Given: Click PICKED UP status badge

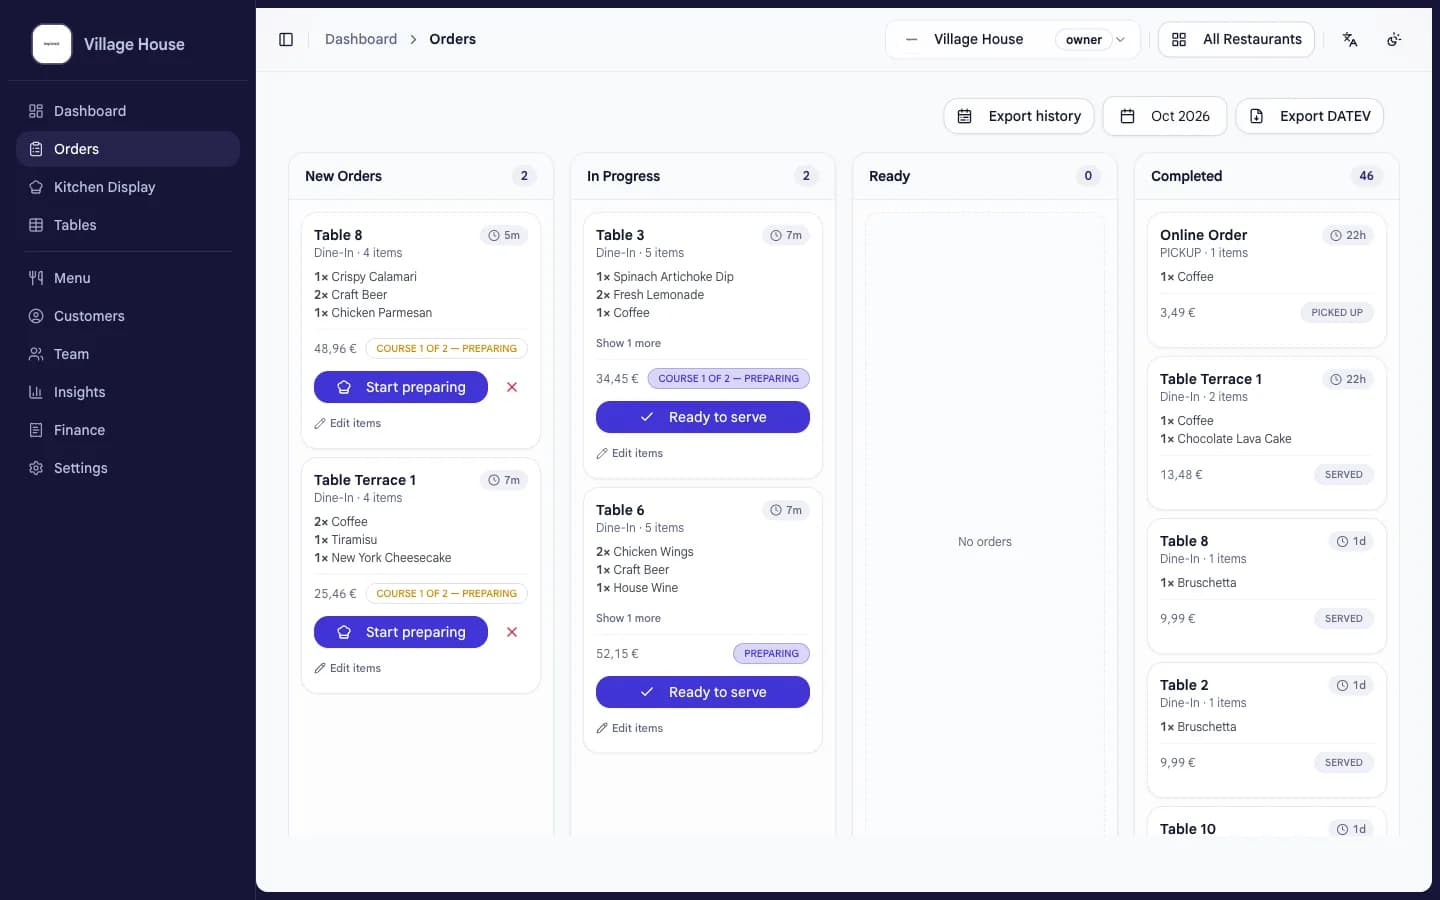Looking at the screenshot, I should click(1337, 313).
